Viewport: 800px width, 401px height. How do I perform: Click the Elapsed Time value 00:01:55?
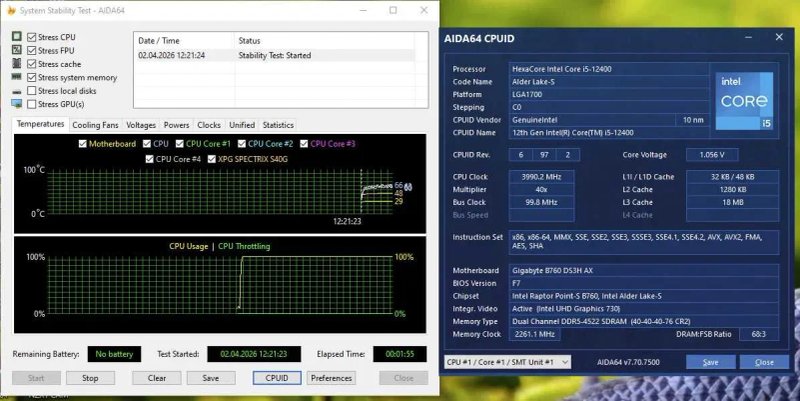pos(399,354)
